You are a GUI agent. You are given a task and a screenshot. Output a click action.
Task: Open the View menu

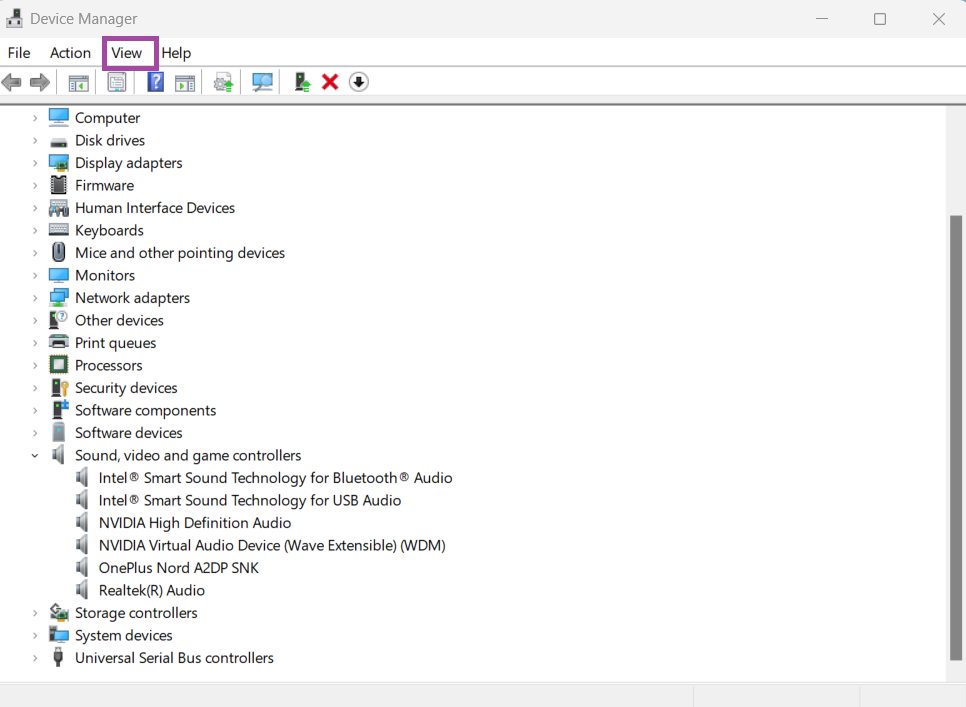(x=127, y=53)
